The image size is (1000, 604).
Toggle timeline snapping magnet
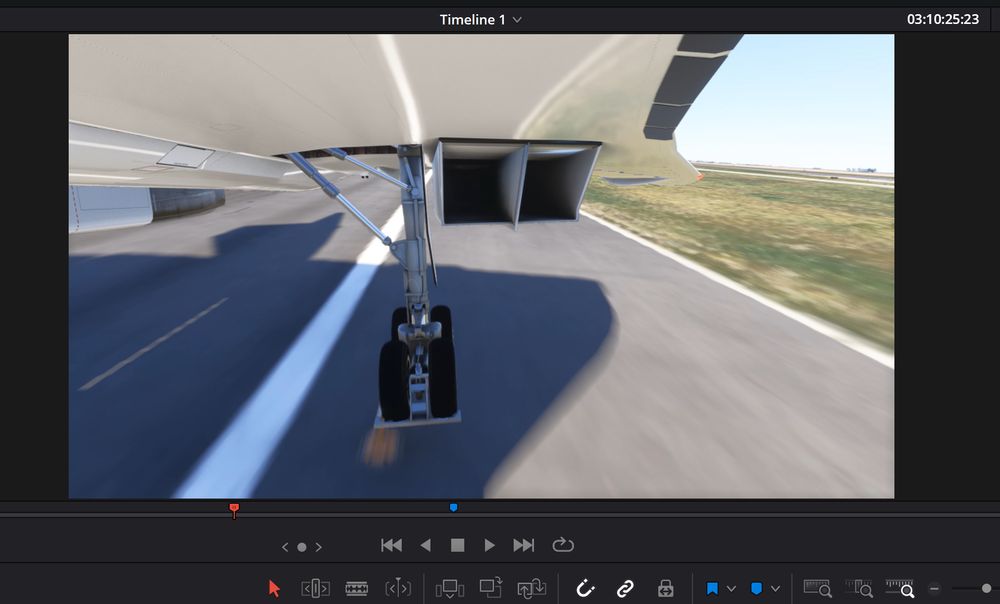point(585,588)
